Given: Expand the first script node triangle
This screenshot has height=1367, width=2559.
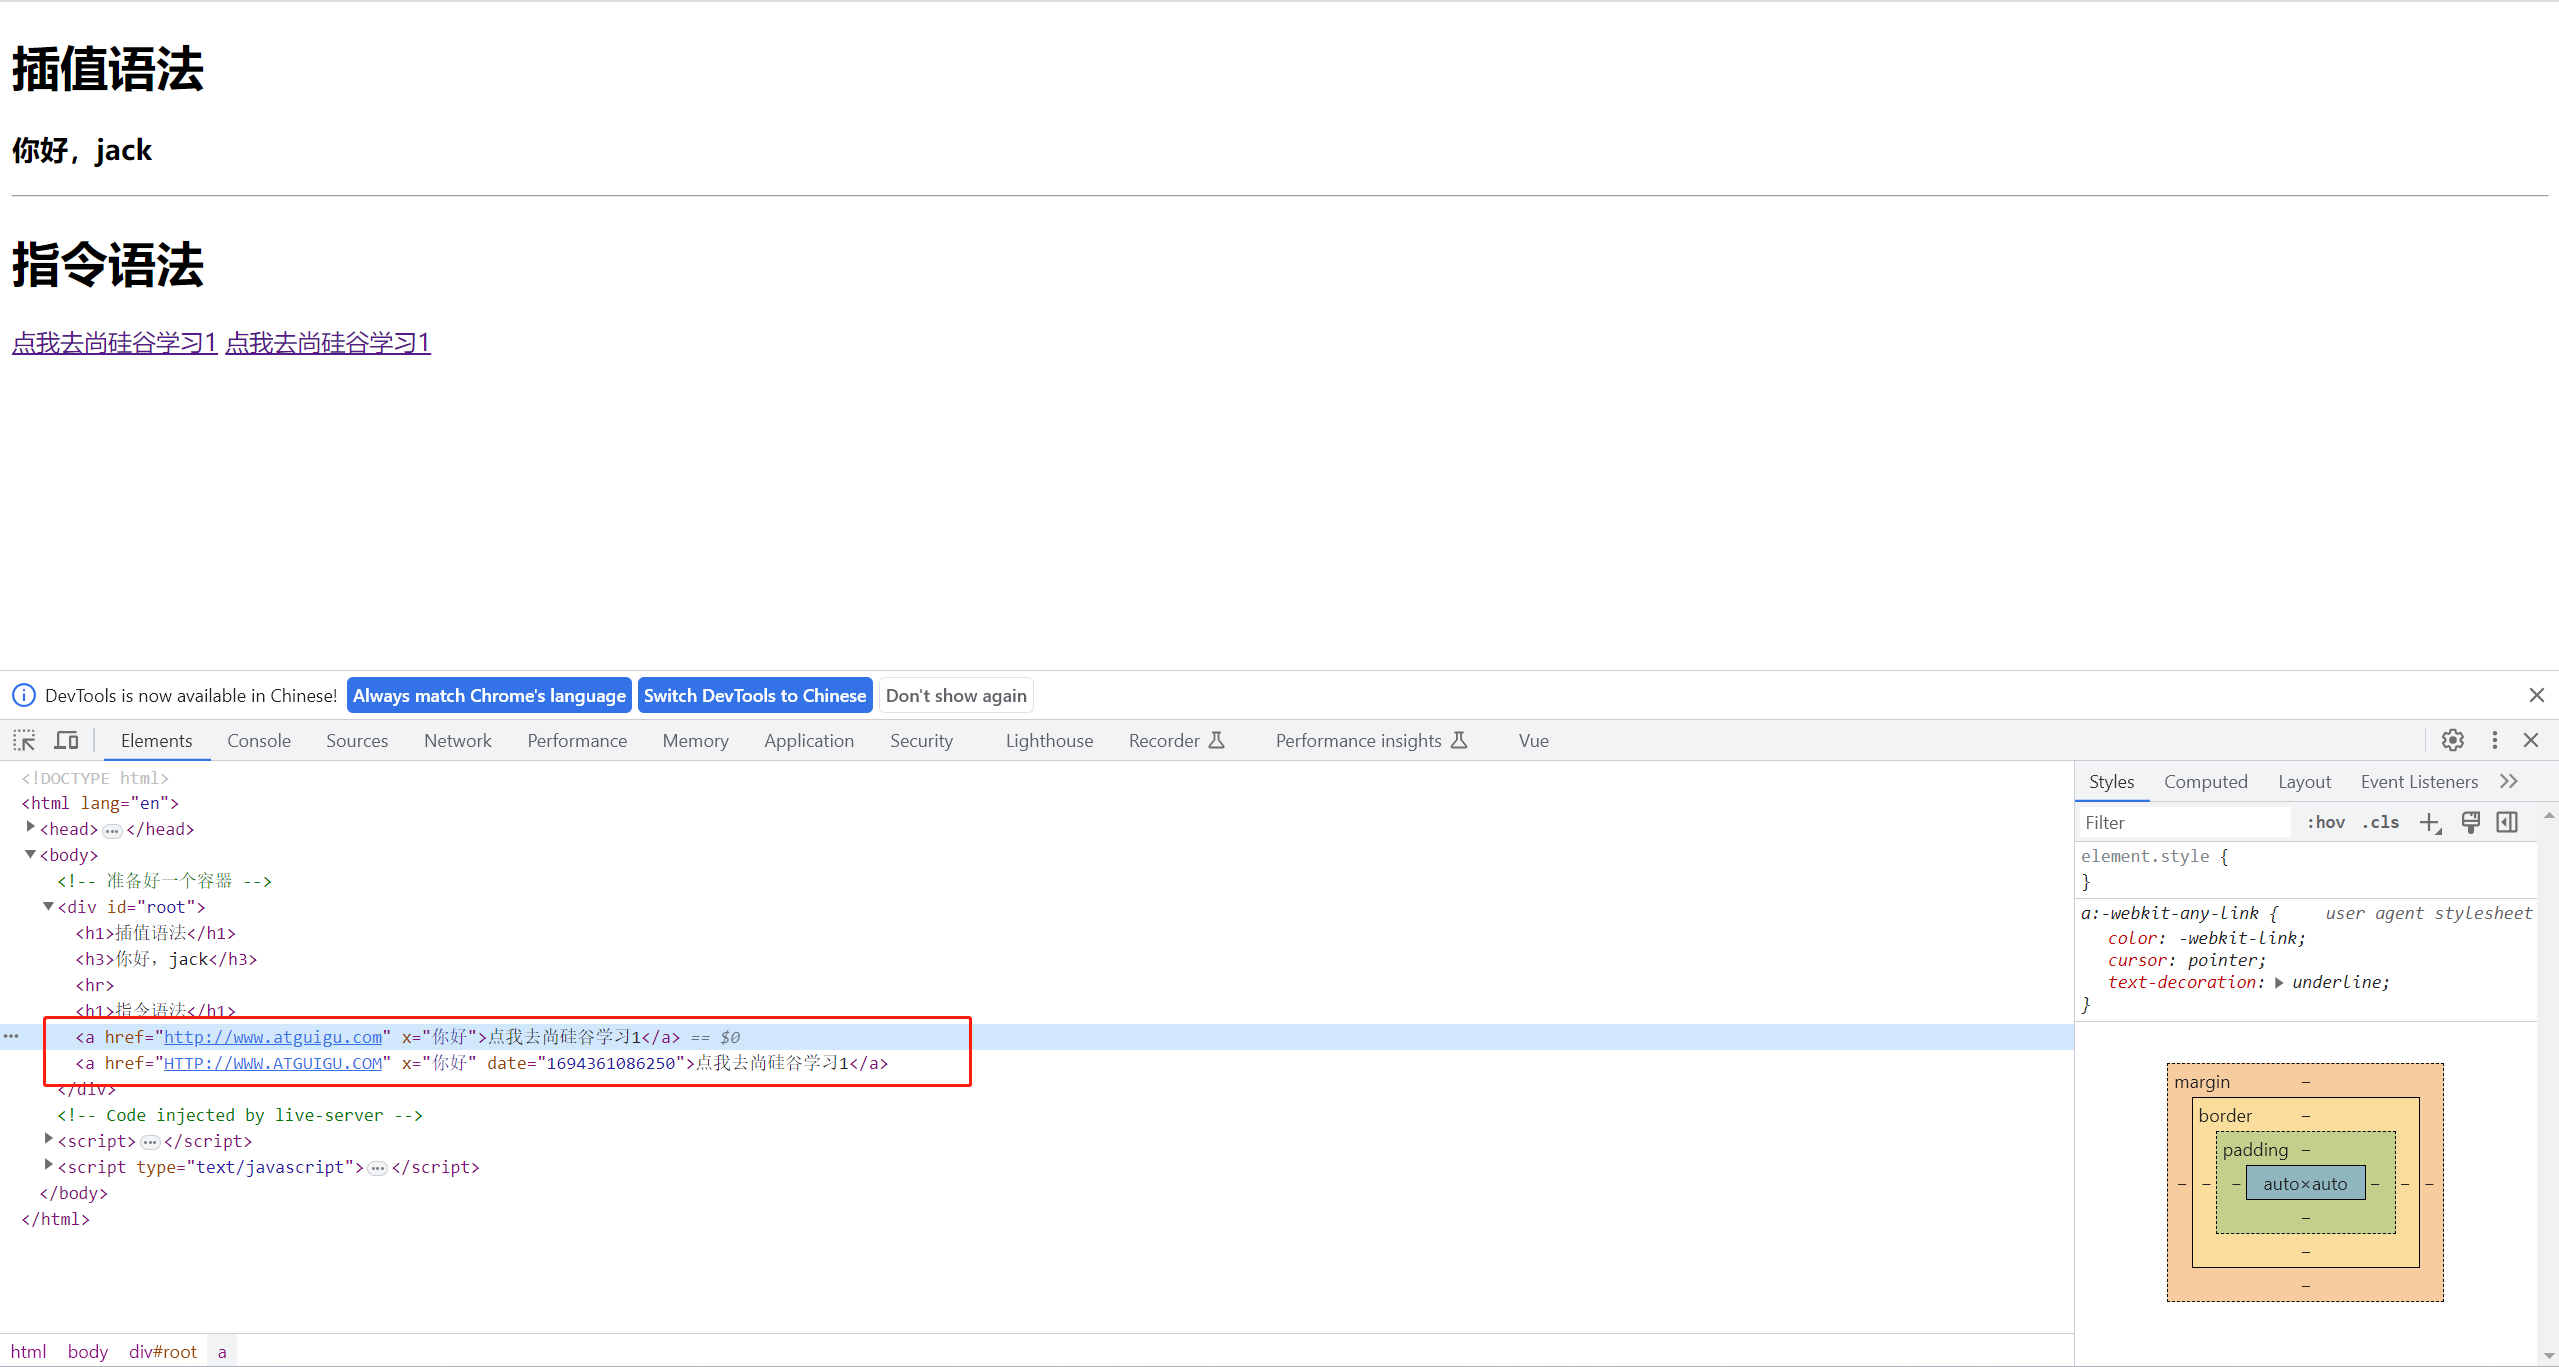Looking at the screenshot, I should (48, 1140).
